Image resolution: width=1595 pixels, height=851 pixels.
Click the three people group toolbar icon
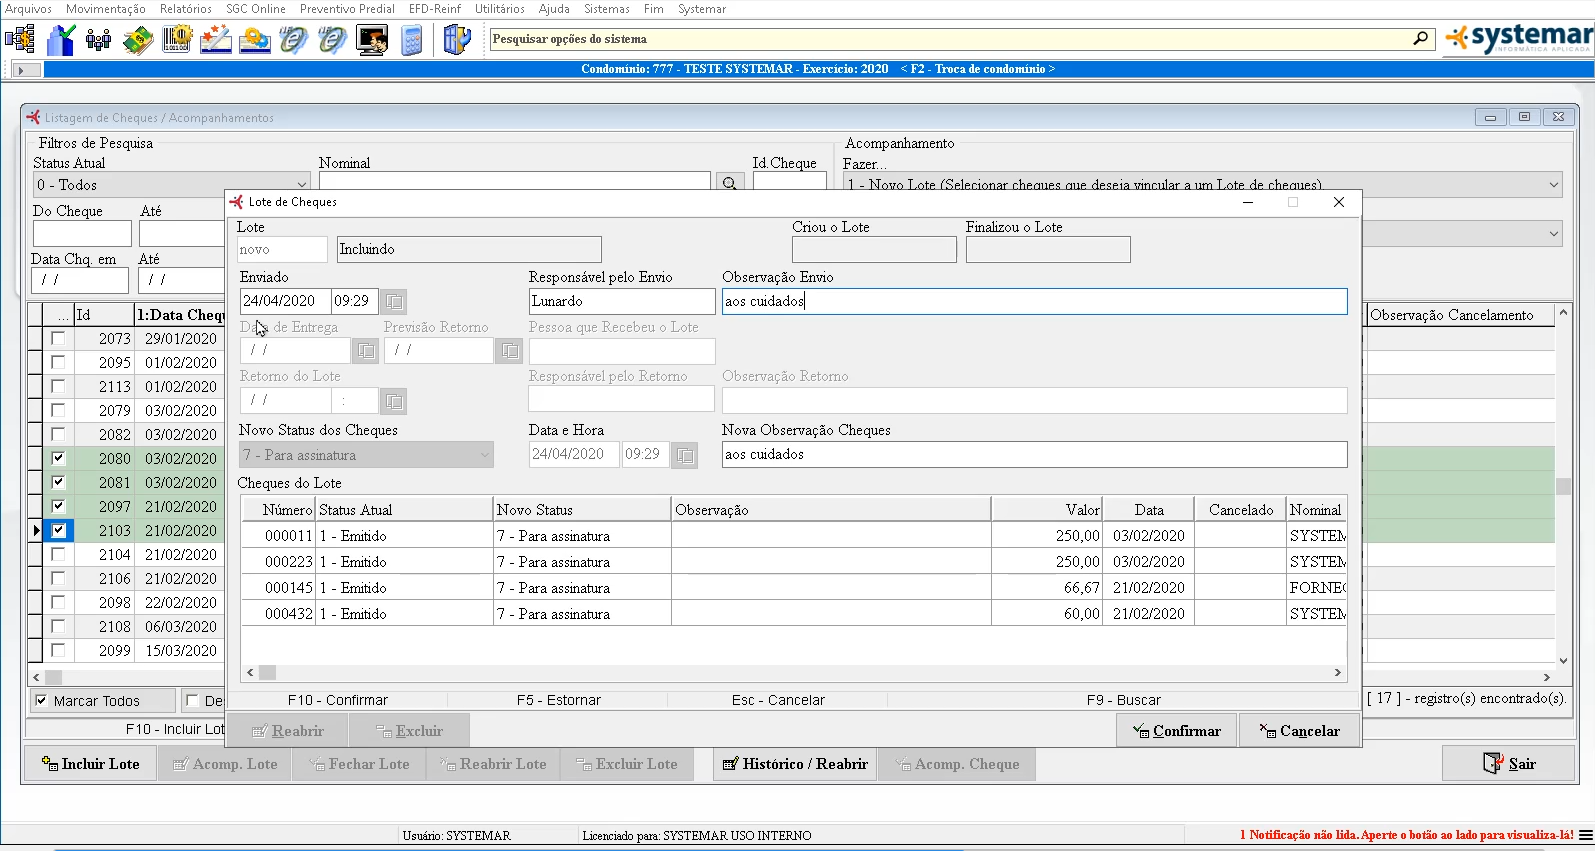(x=98, y=40)
